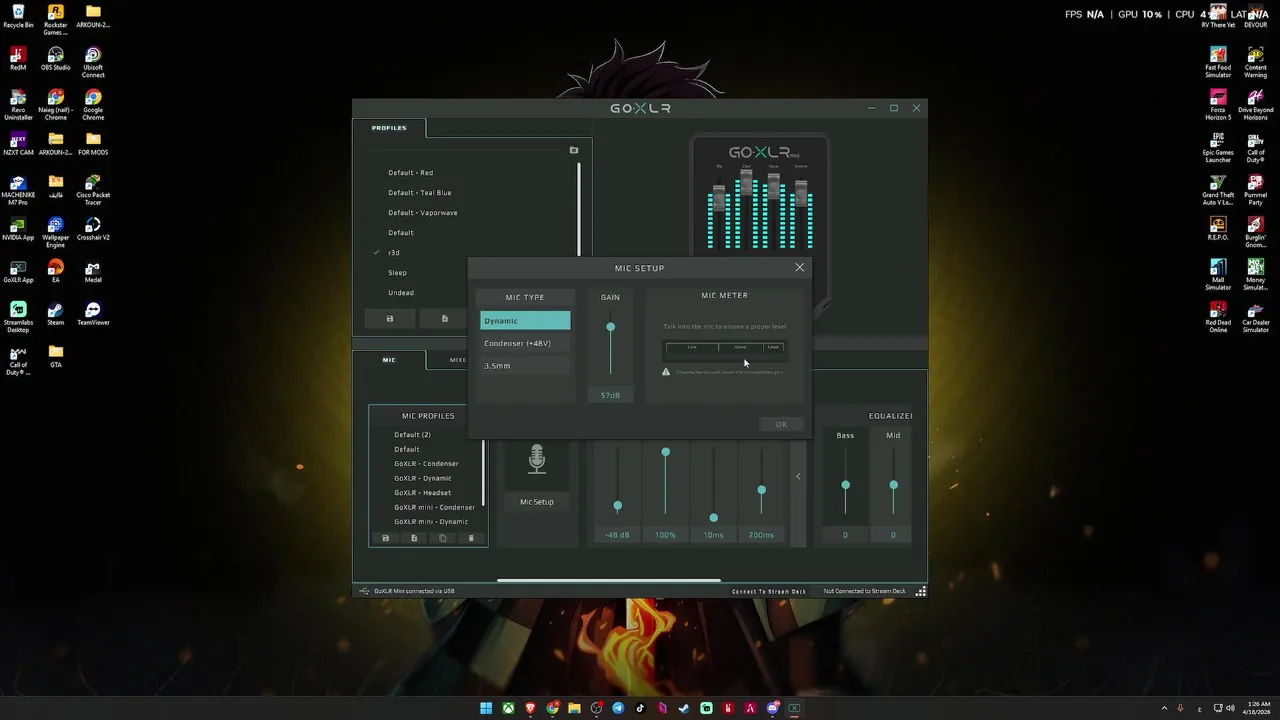Switch to the Mic tab
Image resolution: width=1280 pixels, height=720 pixels.
coord(389,360)
